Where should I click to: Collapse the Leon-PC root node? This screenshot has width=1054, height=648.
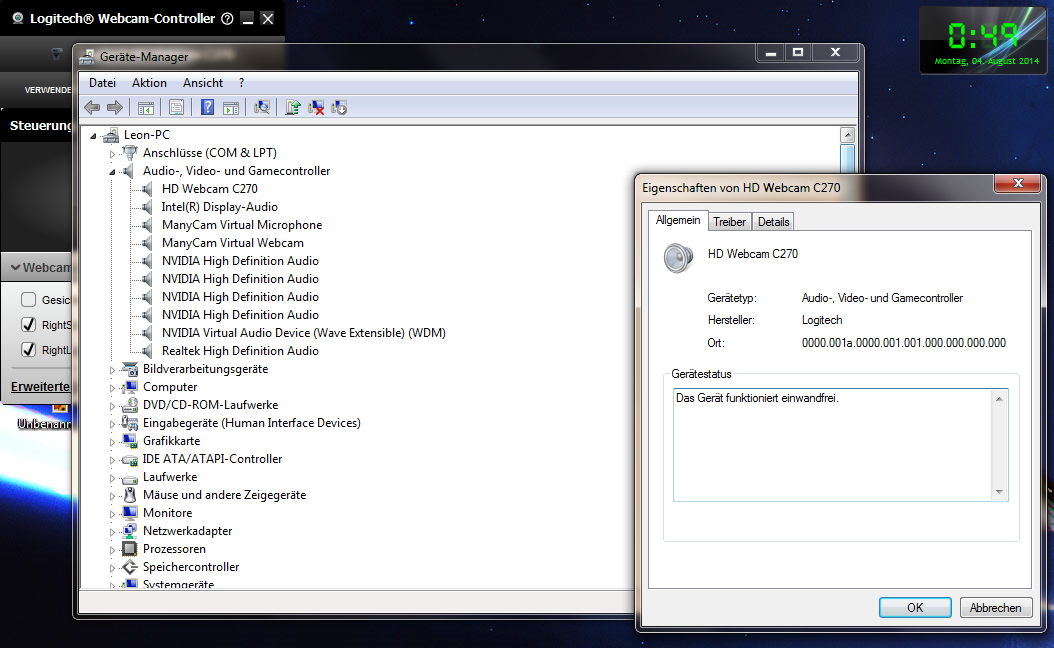[x=93, y=136]
